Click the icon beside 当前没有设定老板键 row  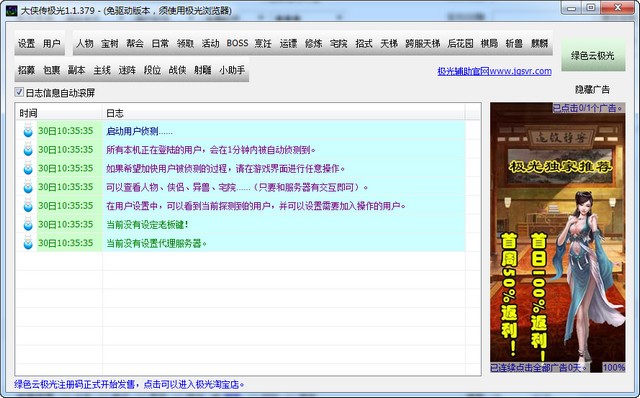point(28,224)
